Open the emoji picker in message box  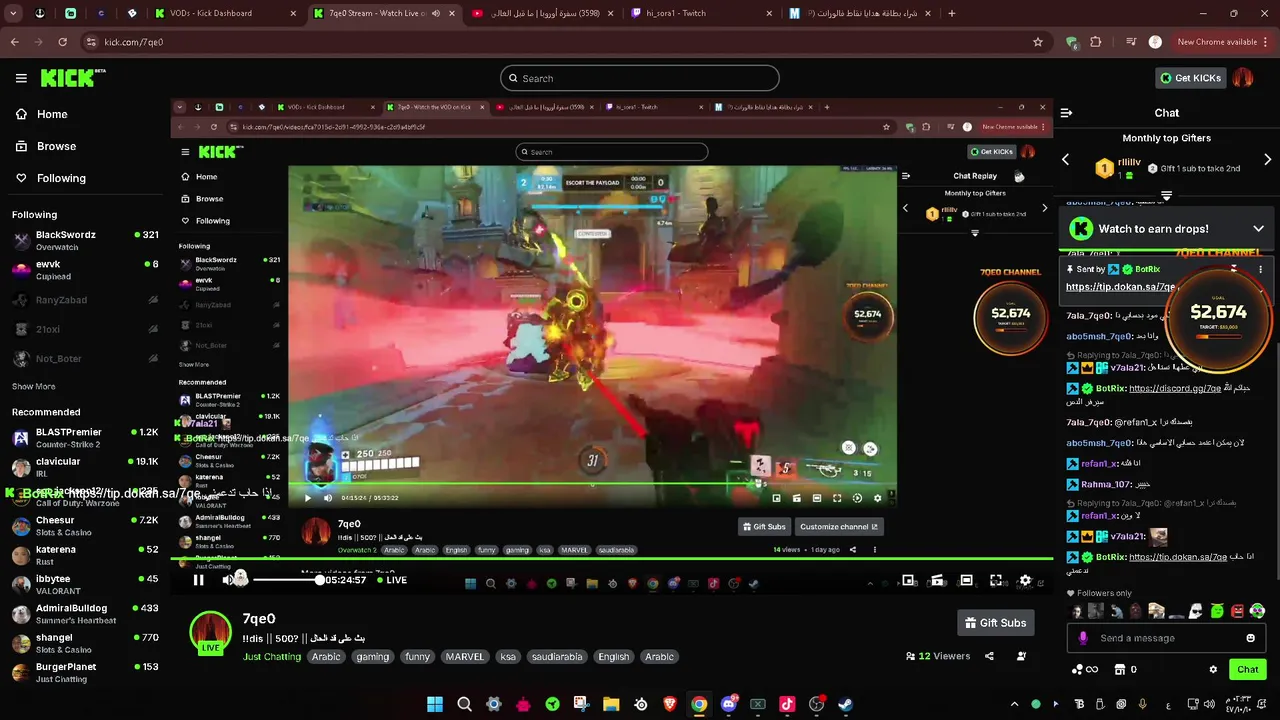[1250, 638]
